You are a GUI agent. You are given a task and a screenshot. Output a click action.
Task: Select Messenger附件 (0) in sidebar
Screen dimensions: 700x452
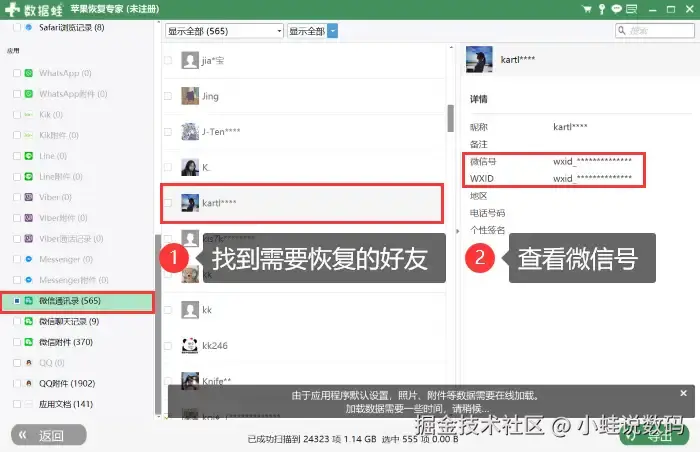[x=74, y=280]
